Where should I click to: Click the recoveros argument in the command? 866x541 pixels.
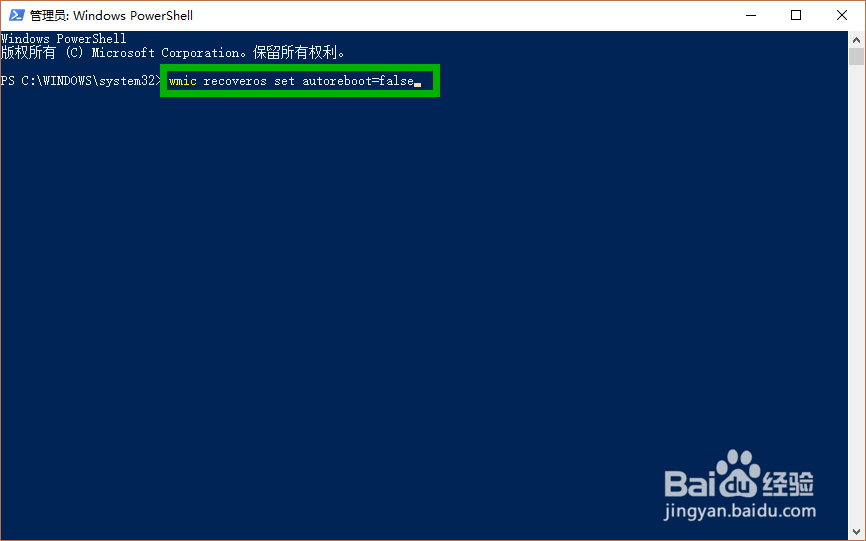235,81
